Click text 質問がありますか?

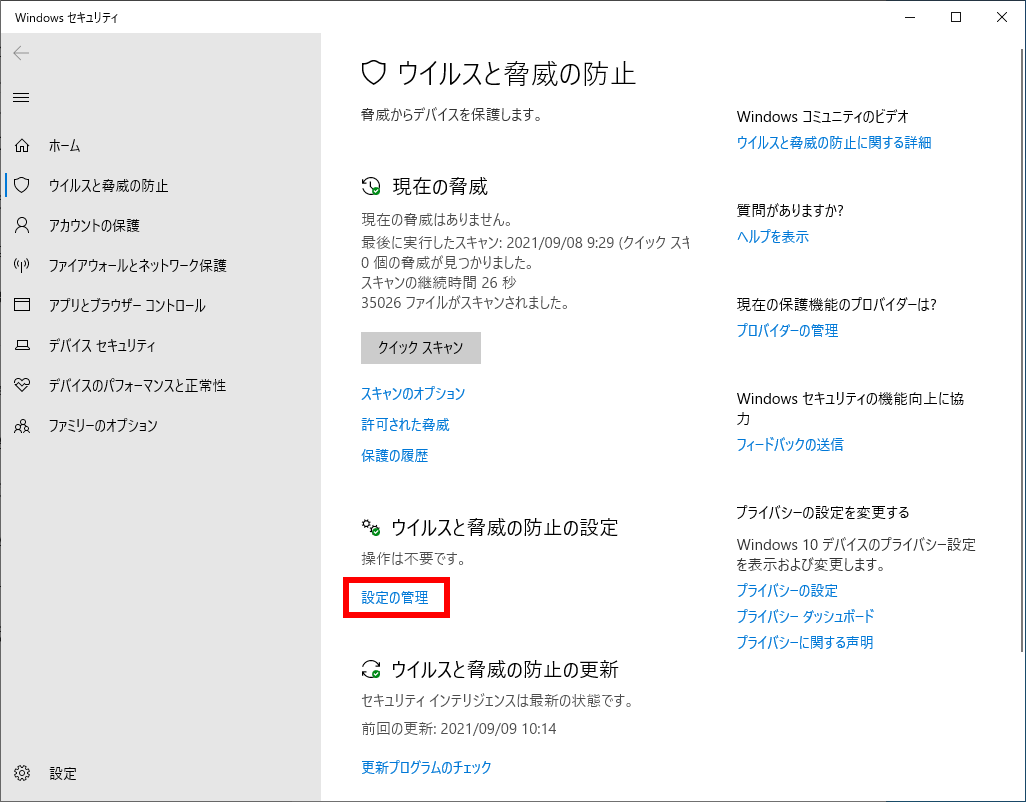pos(790,211)
